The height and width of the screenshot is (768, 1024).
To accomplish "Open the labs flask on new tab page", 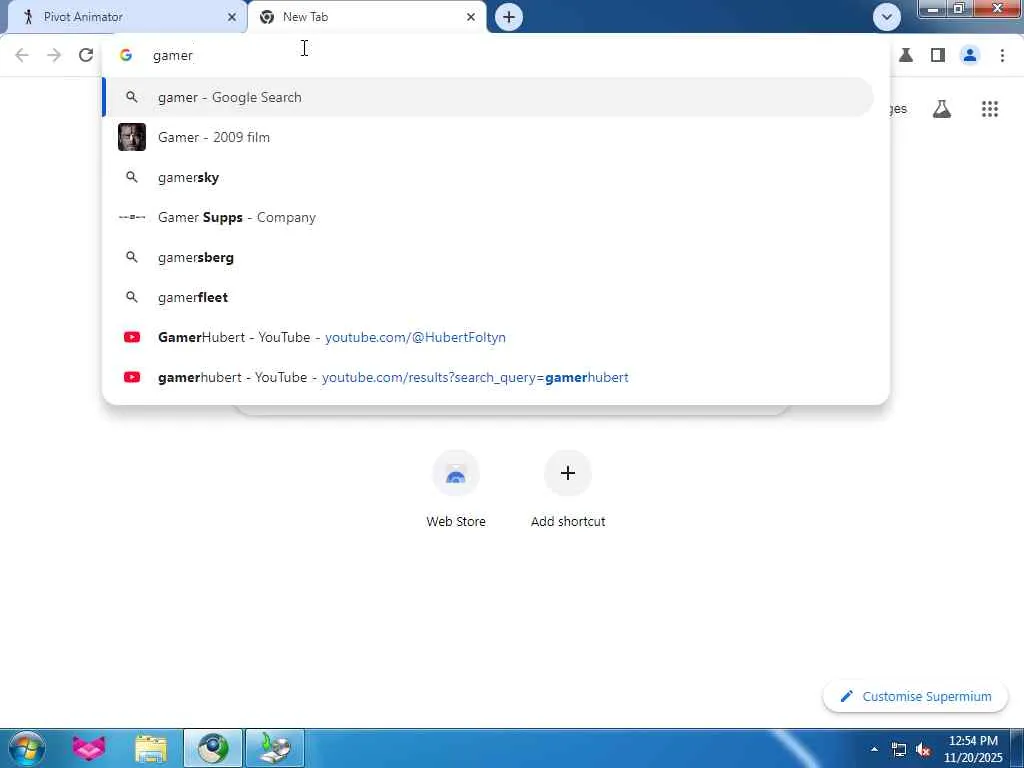I will coord(942,109).
